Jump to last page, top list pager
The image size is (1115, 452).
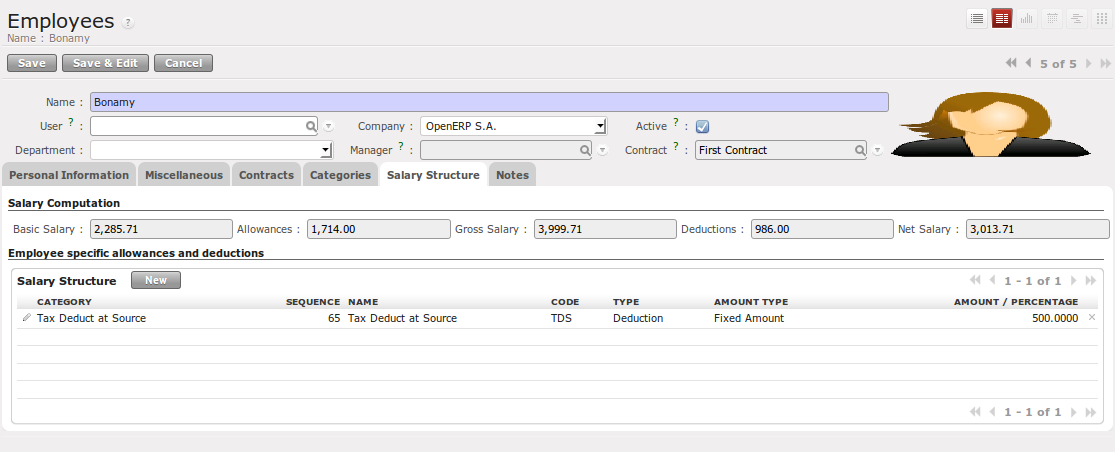[1090, 281]
